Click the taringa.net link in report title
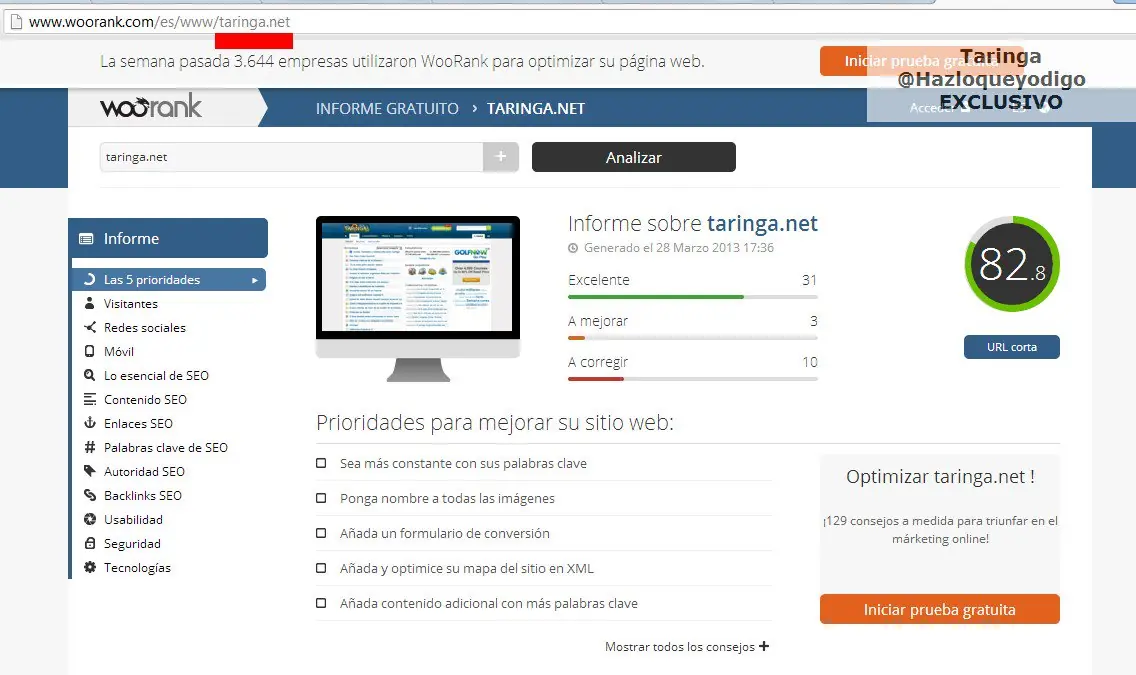 762,223
